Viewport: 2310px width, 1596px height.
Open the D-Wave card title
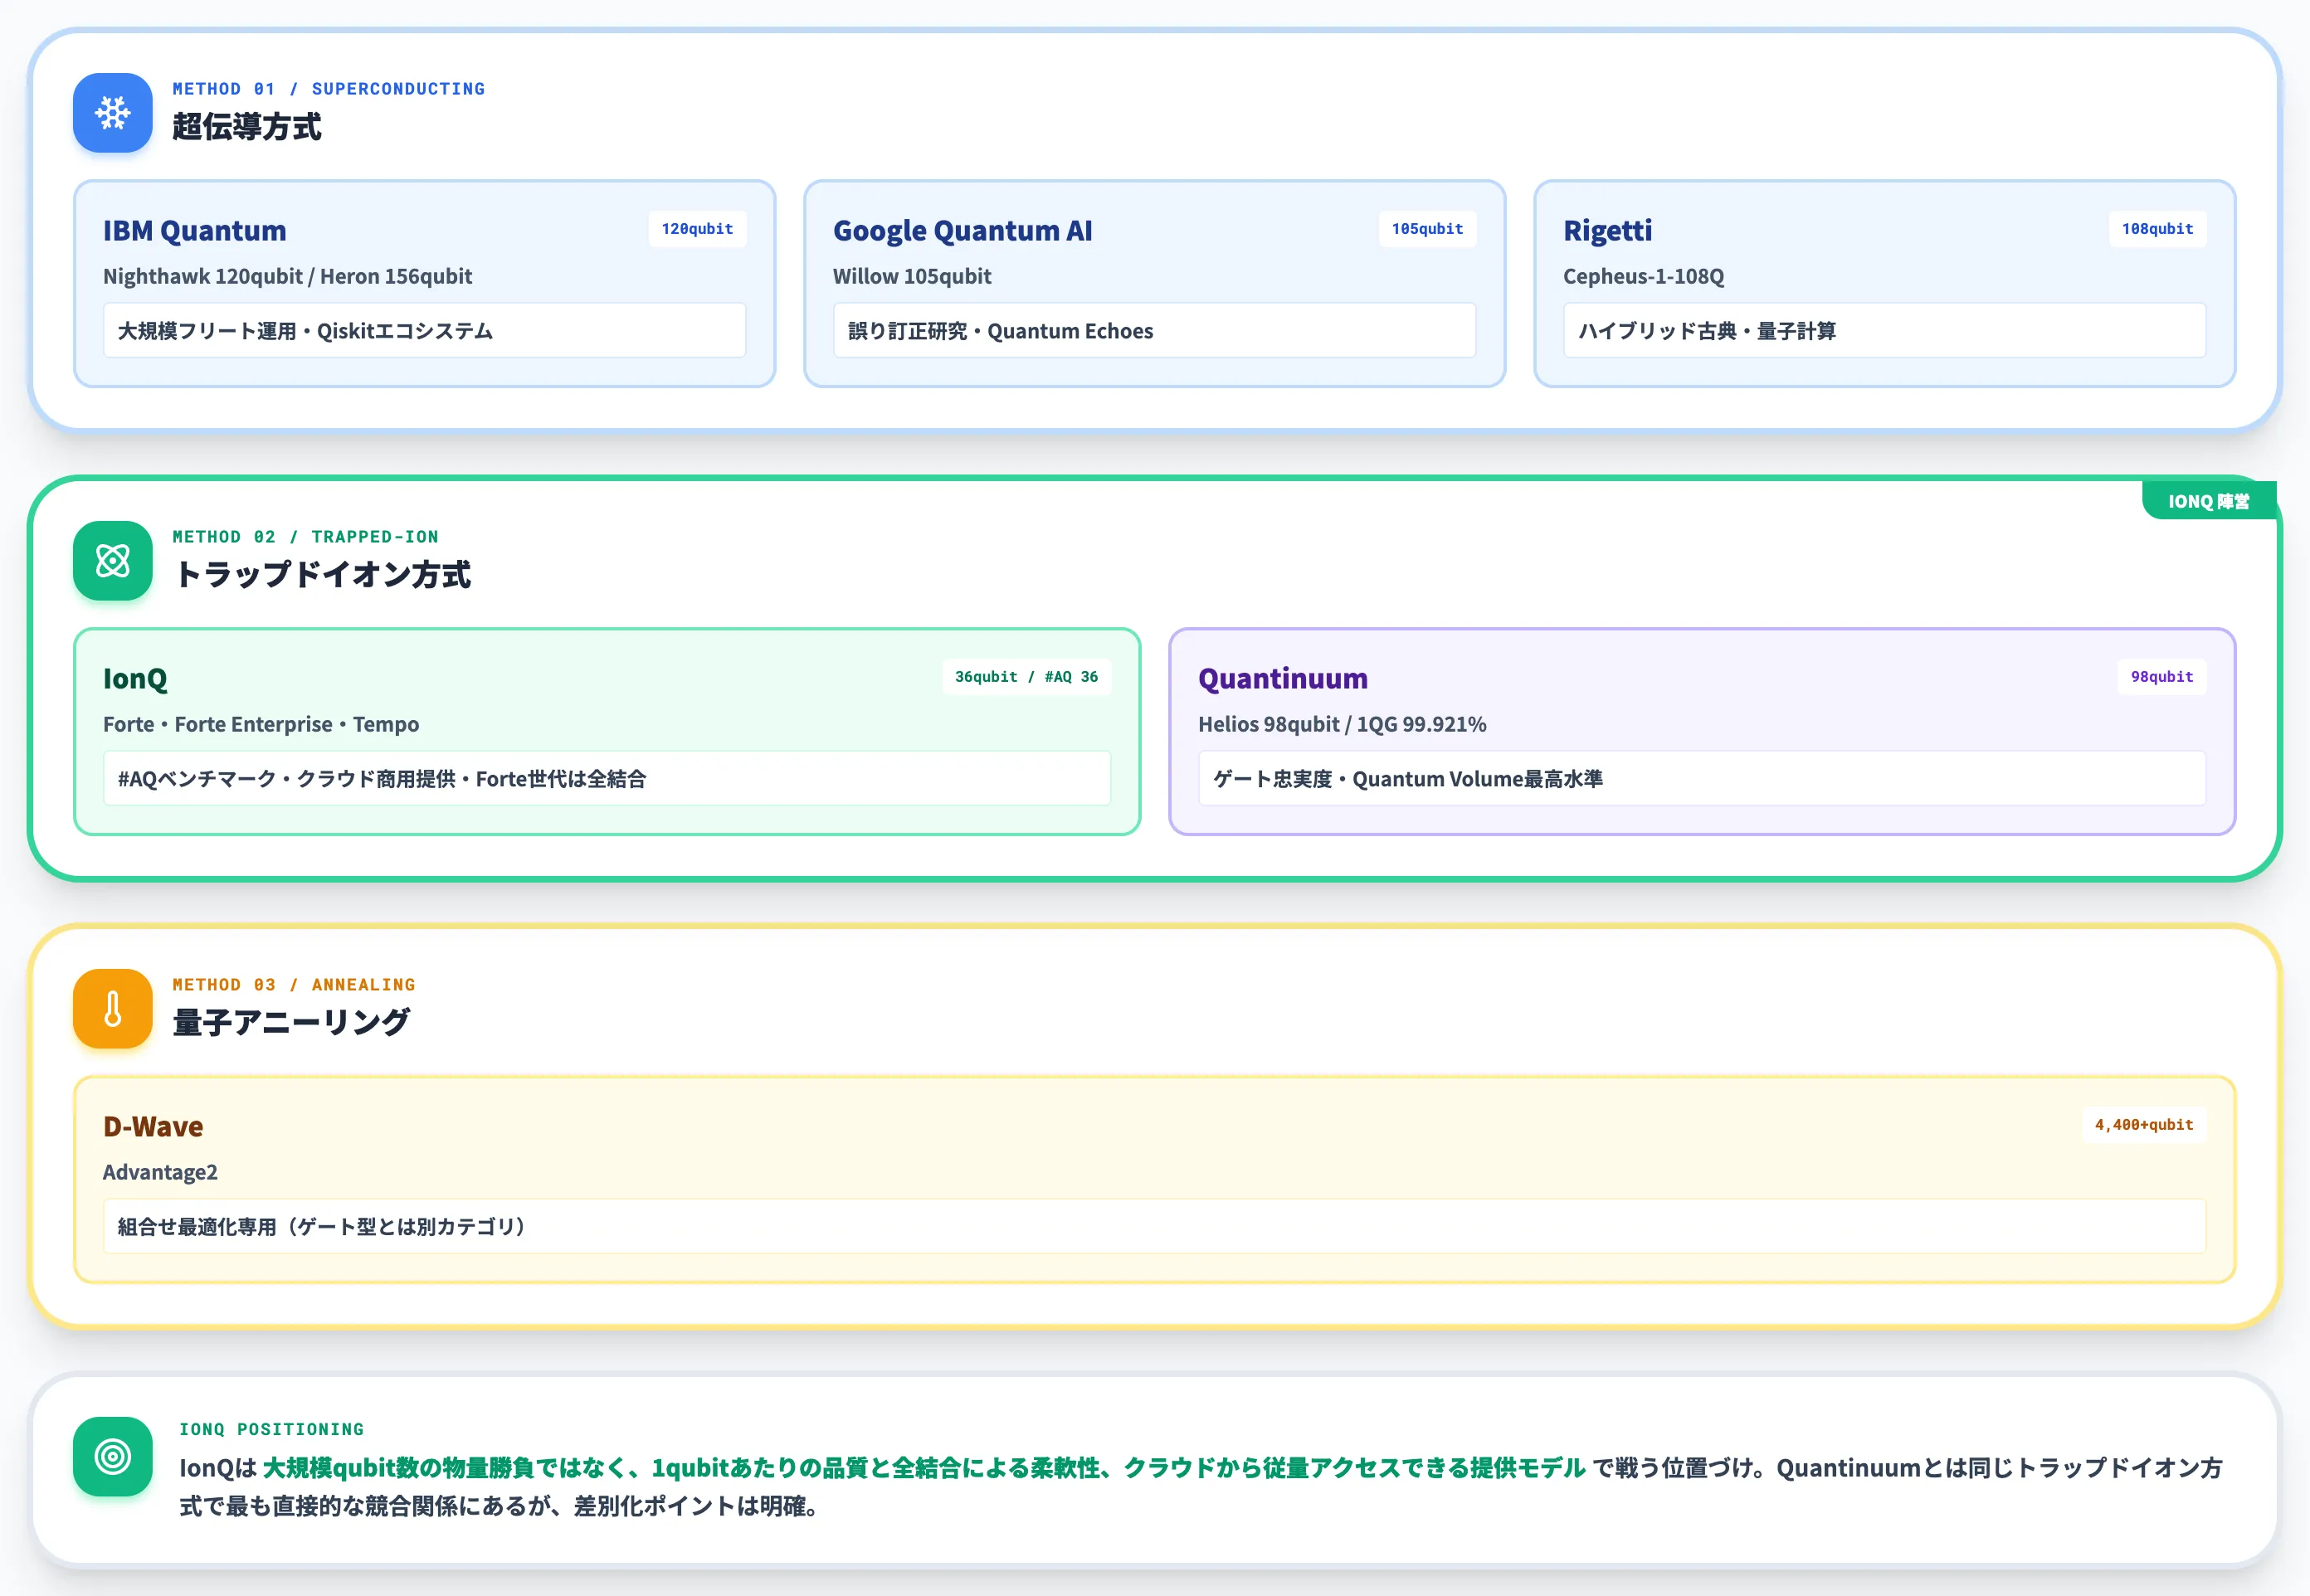coord(153,1126)
